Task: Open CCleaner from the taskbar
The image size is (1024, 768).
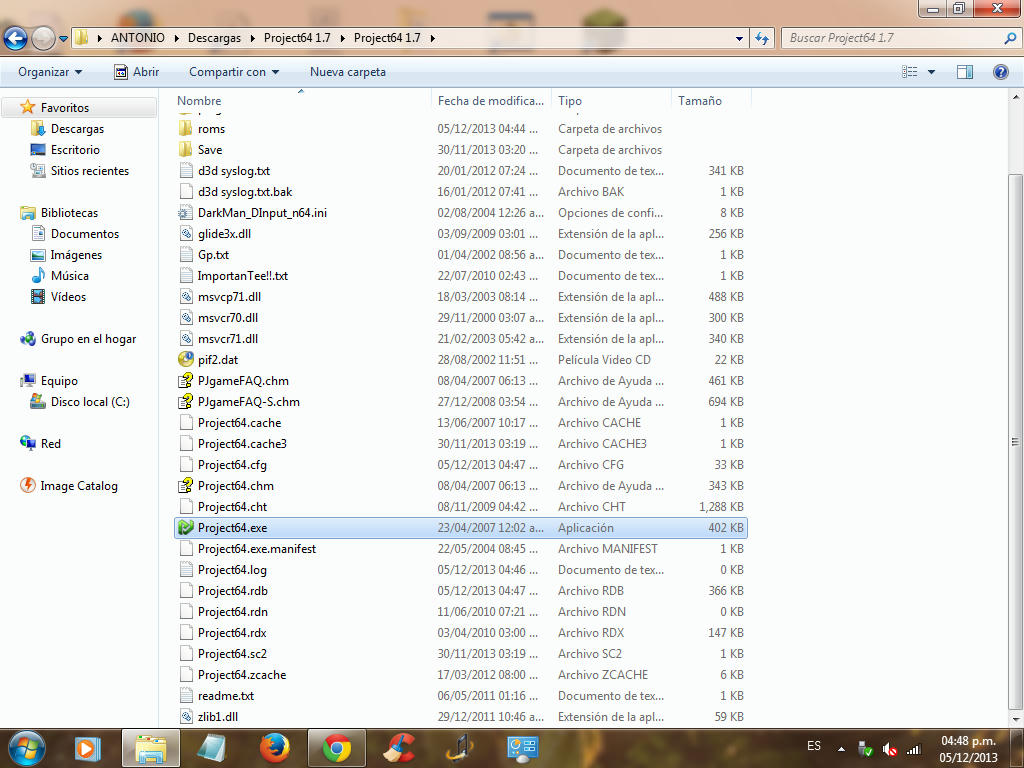Action: click(400, 748)
